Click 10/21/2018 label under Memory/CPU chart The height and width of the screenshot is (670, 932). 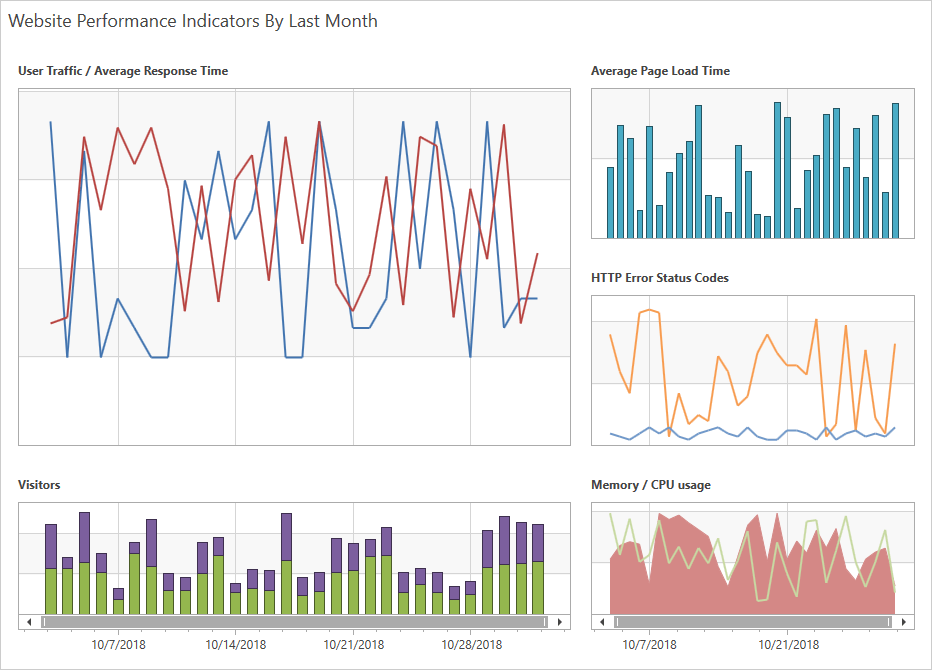click(x=788, y=644)
